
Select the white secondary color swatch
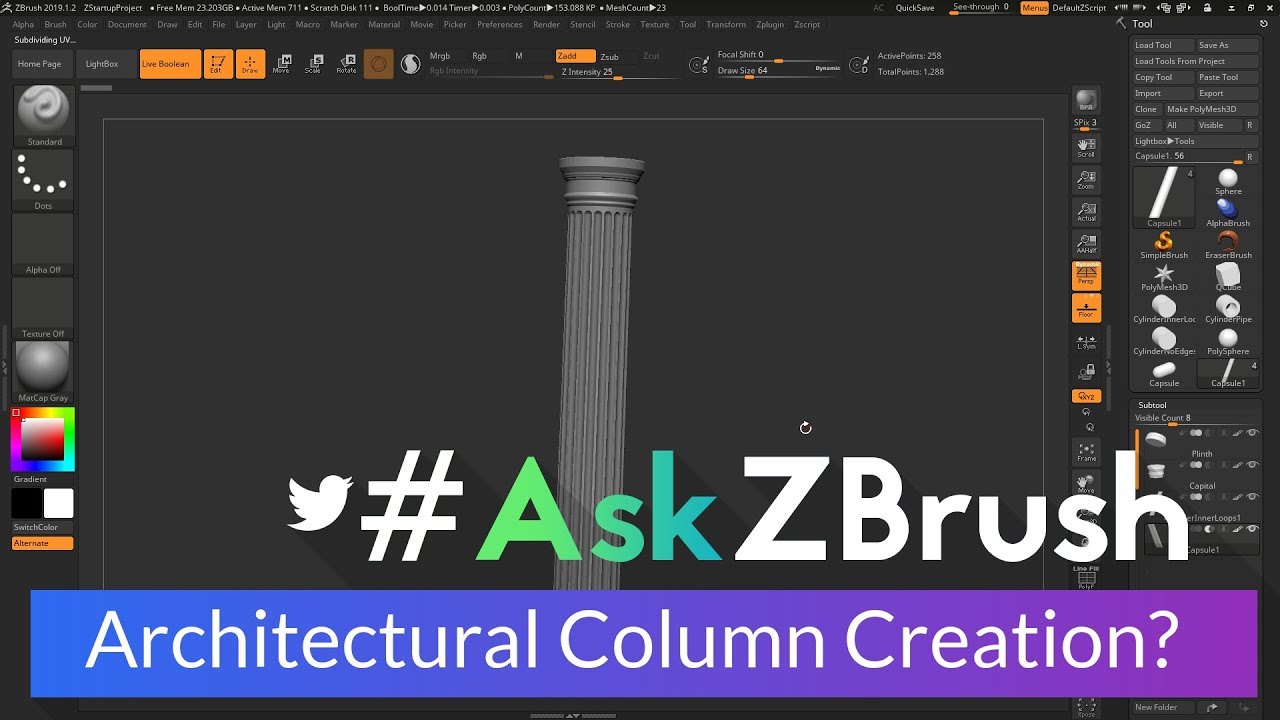pyautogui.click(x=59, y=503)
